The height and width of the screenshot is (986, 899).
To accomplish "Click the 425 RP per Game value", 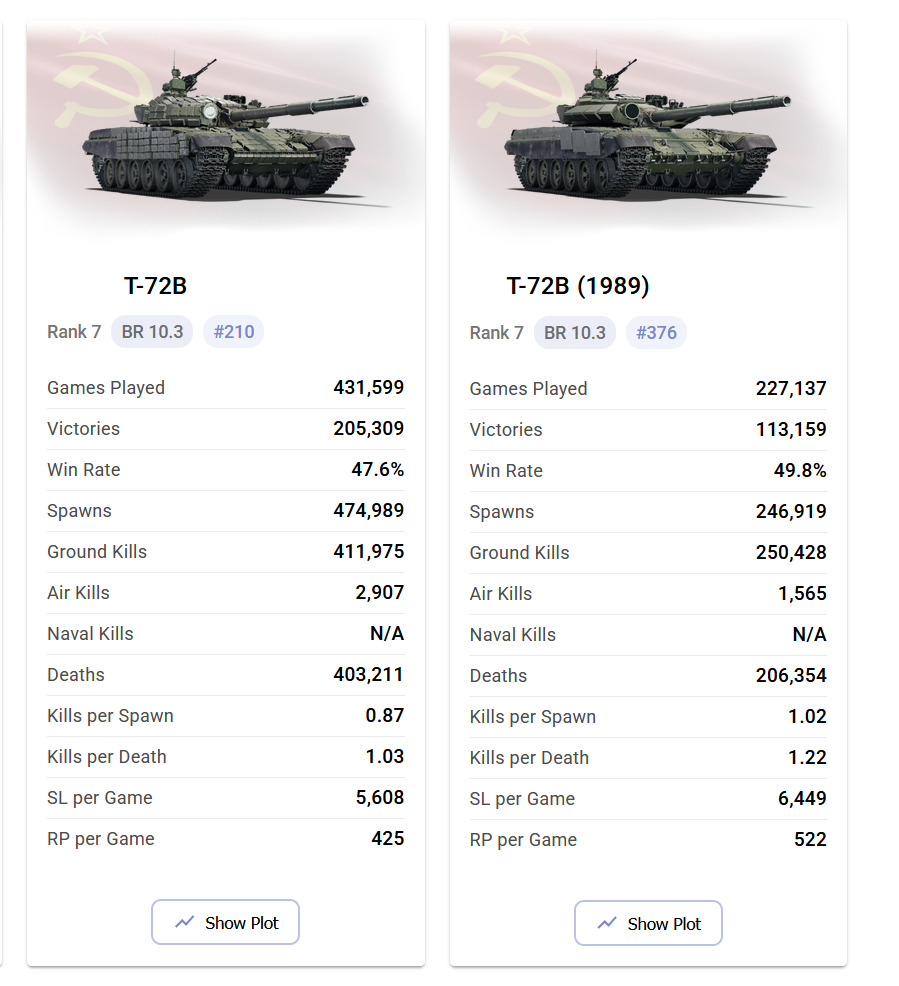I will tap(387, 838).
